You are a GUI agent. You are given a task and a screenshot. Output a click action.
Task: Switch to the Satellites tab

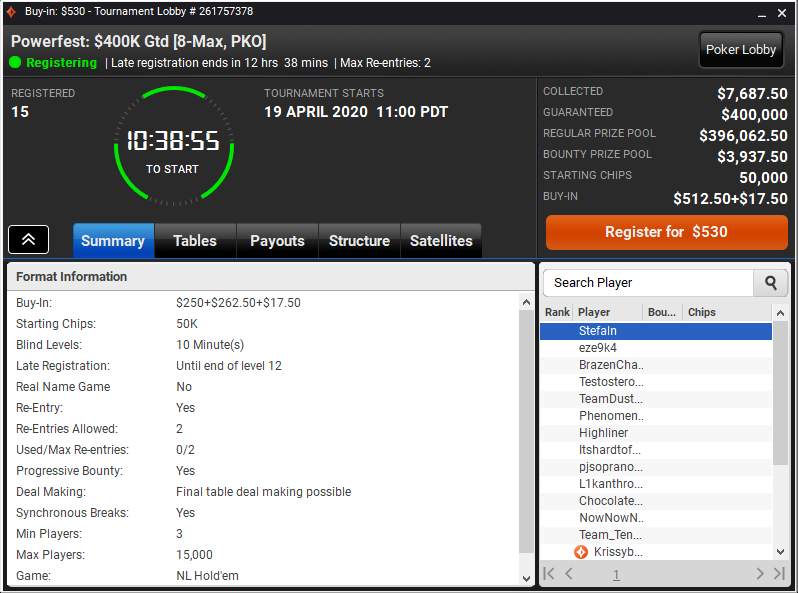(x=441, y=240)
